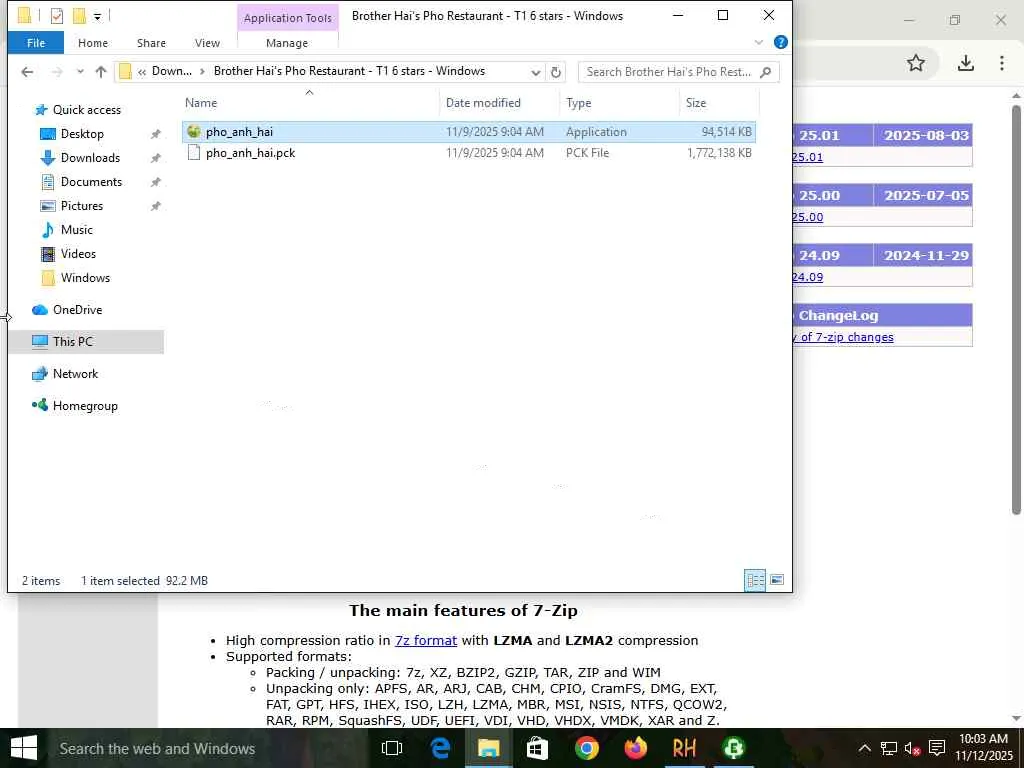Open the 24.09 download link

click(808, 277)
